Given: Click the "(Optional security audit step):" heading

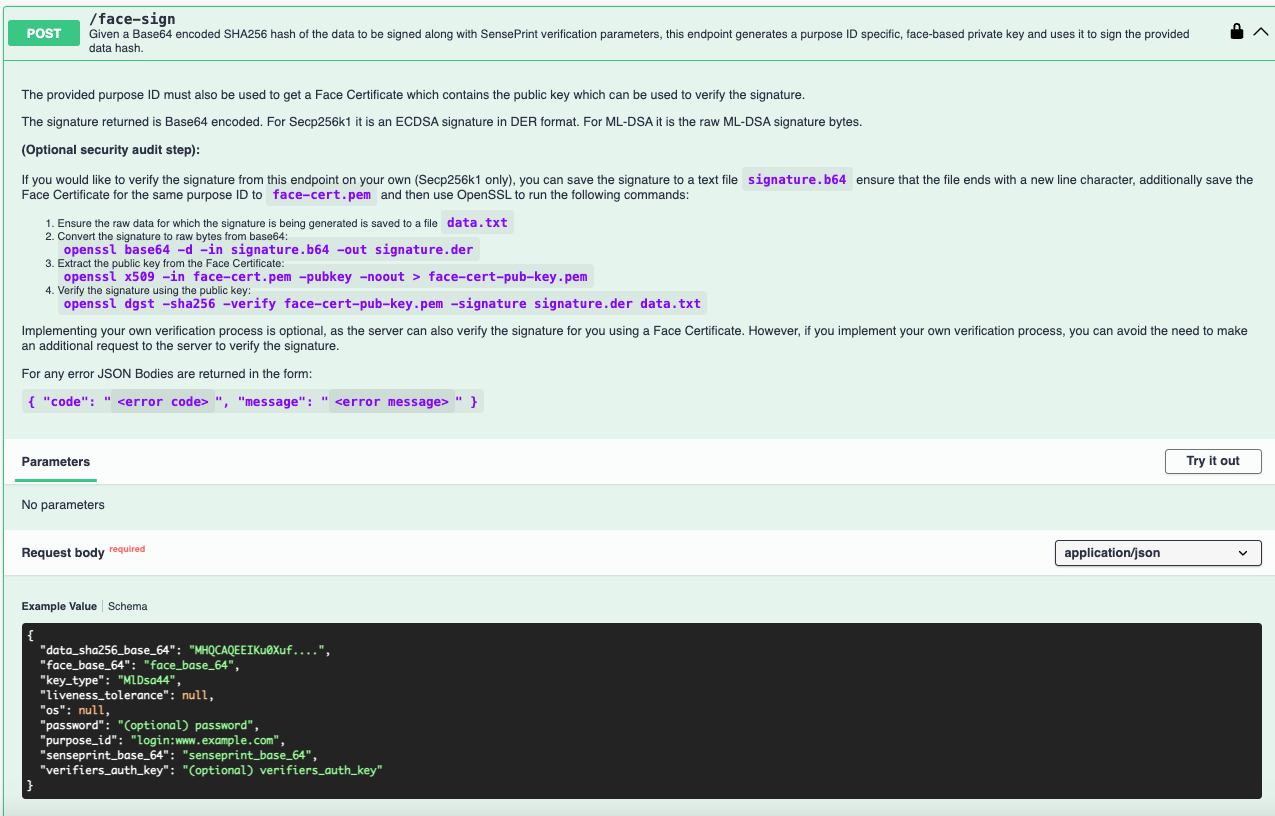Looking at the screenshot, I should [111, 150].
